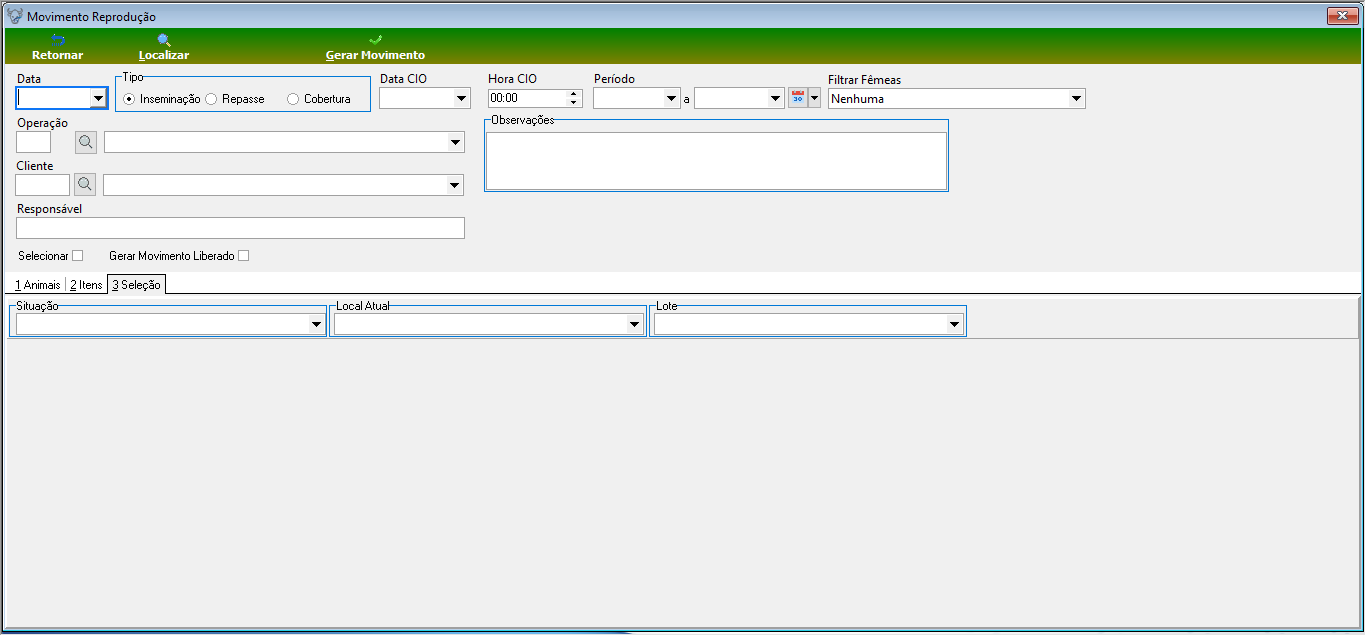1366x636 pixels.
Task: Open the Filtrar Fêmeas dropdown
Action: pos(1076,98)
